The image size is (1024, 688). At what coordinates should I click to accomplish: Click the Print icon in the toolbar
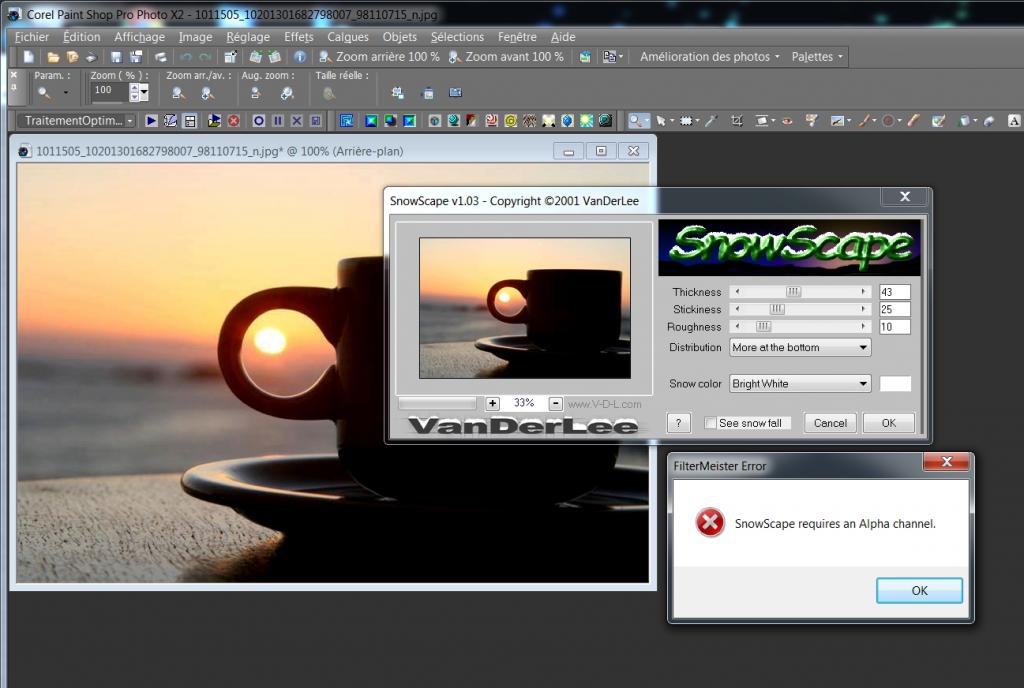[161, 57]
